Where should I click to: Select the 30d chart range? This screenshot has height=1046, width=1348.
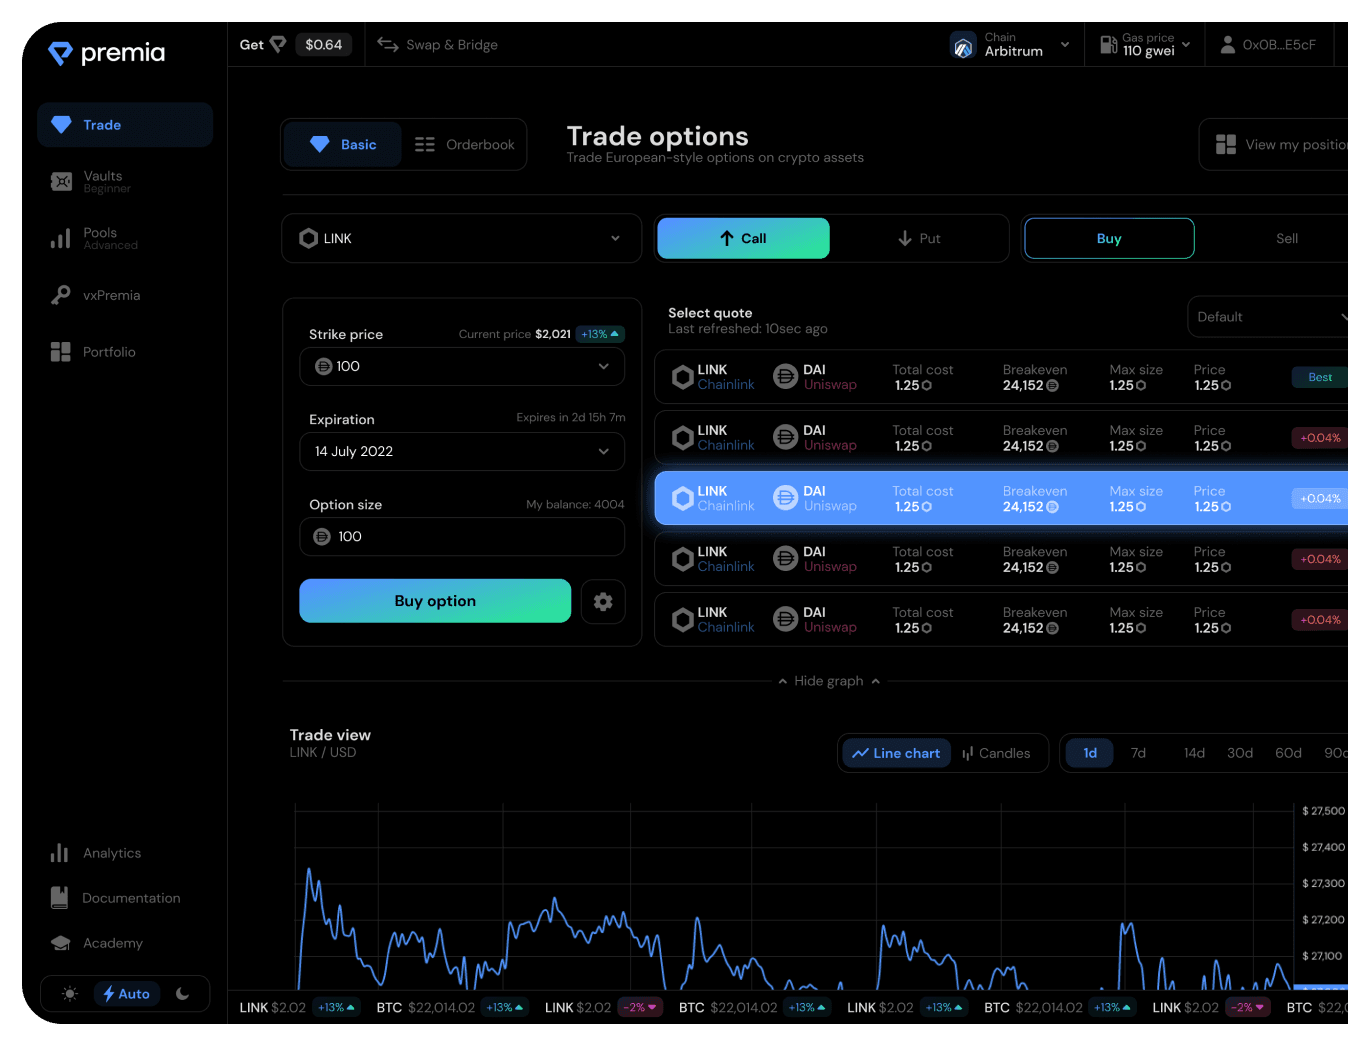click(x=1240, y=753)
